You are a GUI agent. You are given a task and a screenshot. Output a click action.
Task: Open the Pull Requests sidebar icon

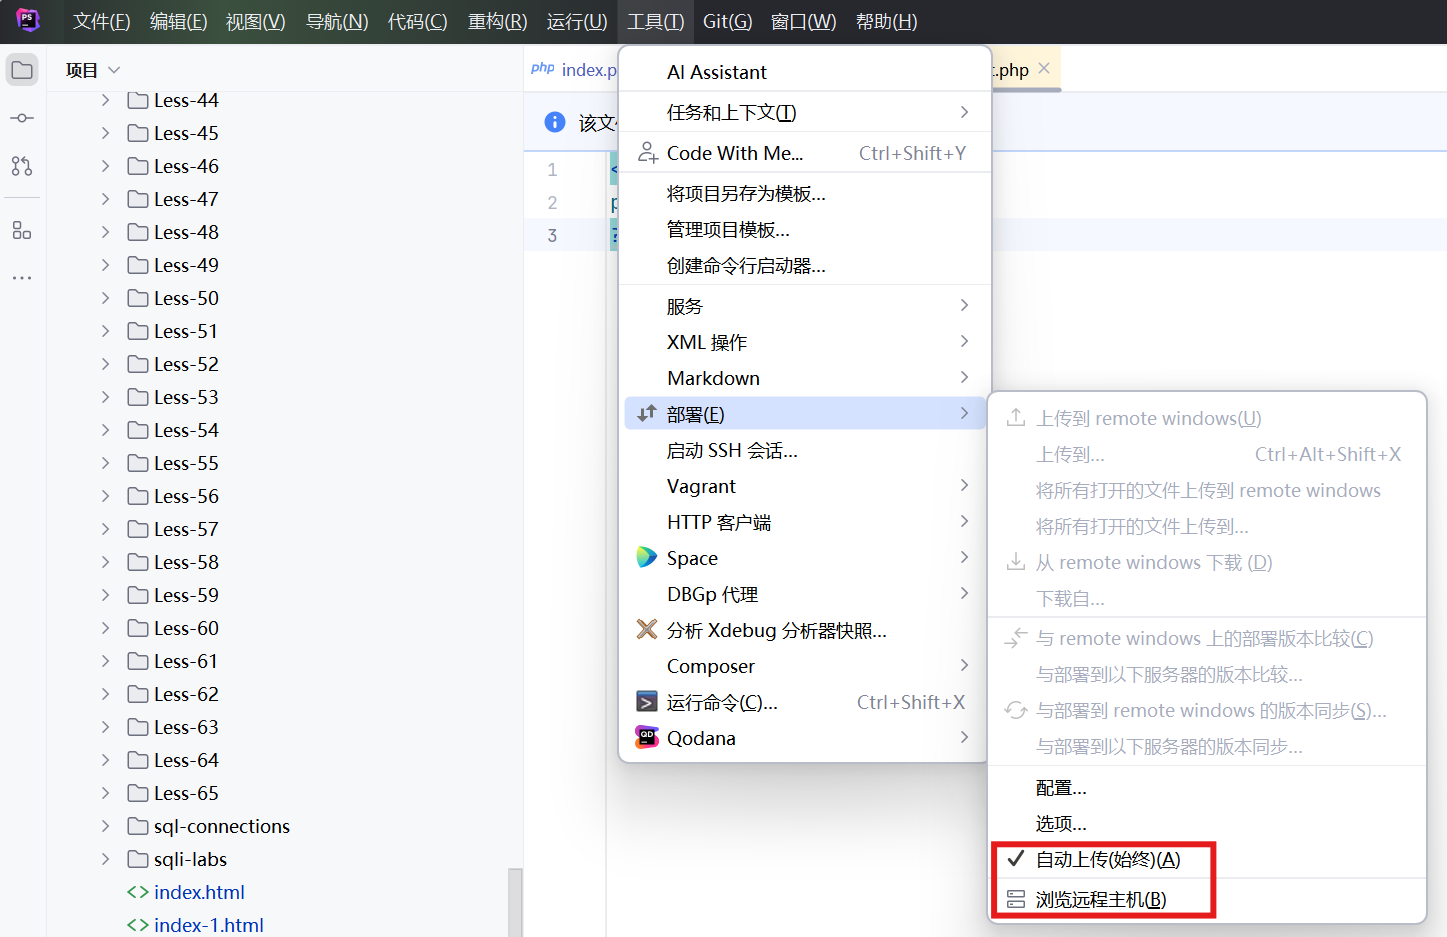coord(22,166)
